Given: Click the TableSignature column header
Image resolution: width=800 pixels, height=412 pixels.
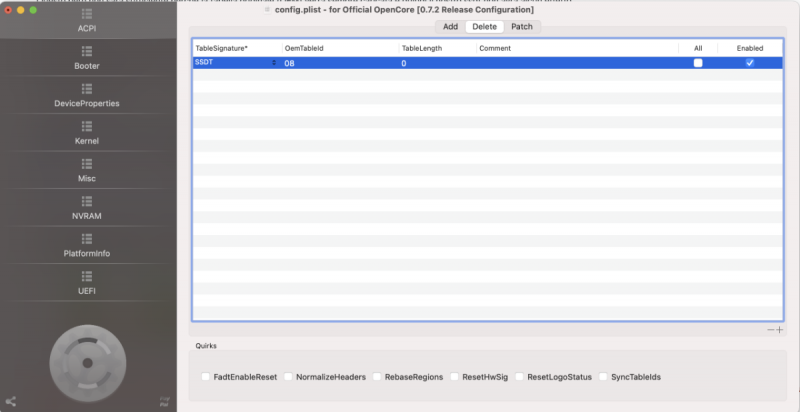Looking at the screenshot, I should [x=237, y=48].
